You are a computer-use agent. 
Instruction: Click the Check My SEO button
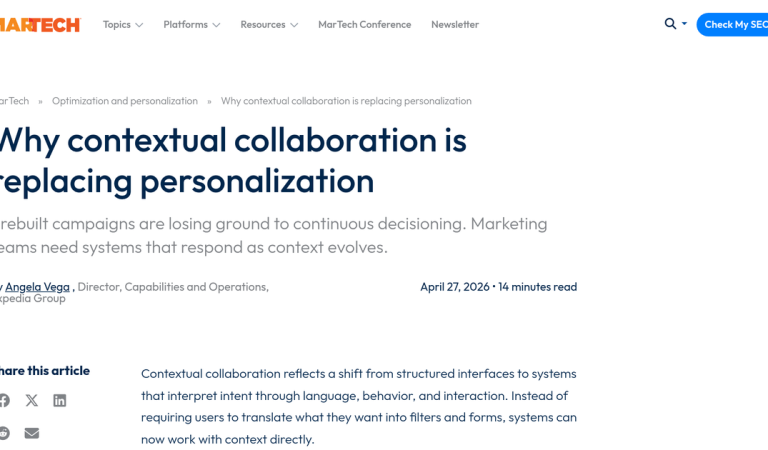(x=733, y=24)
